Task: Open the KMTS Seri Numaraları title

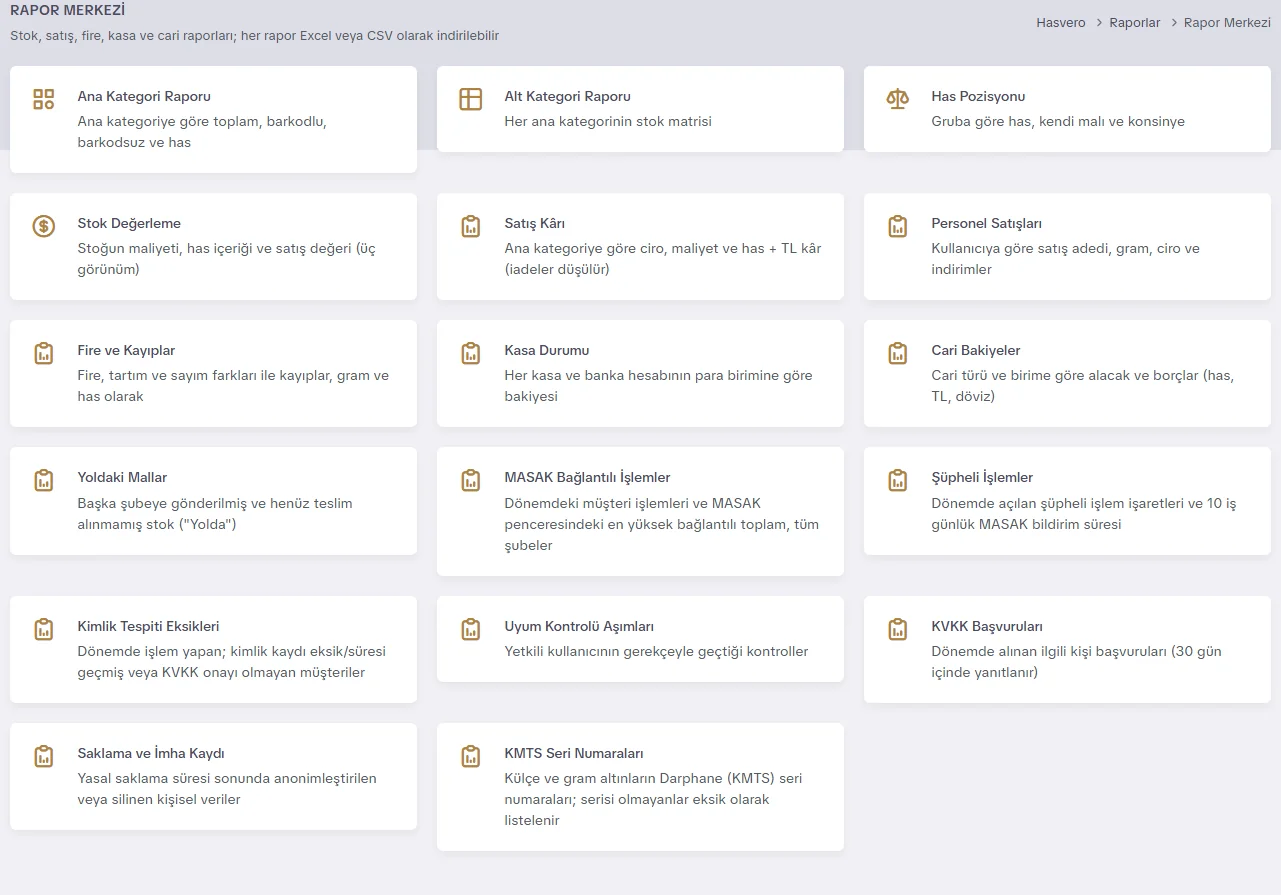Action: [x=574, y=754]
